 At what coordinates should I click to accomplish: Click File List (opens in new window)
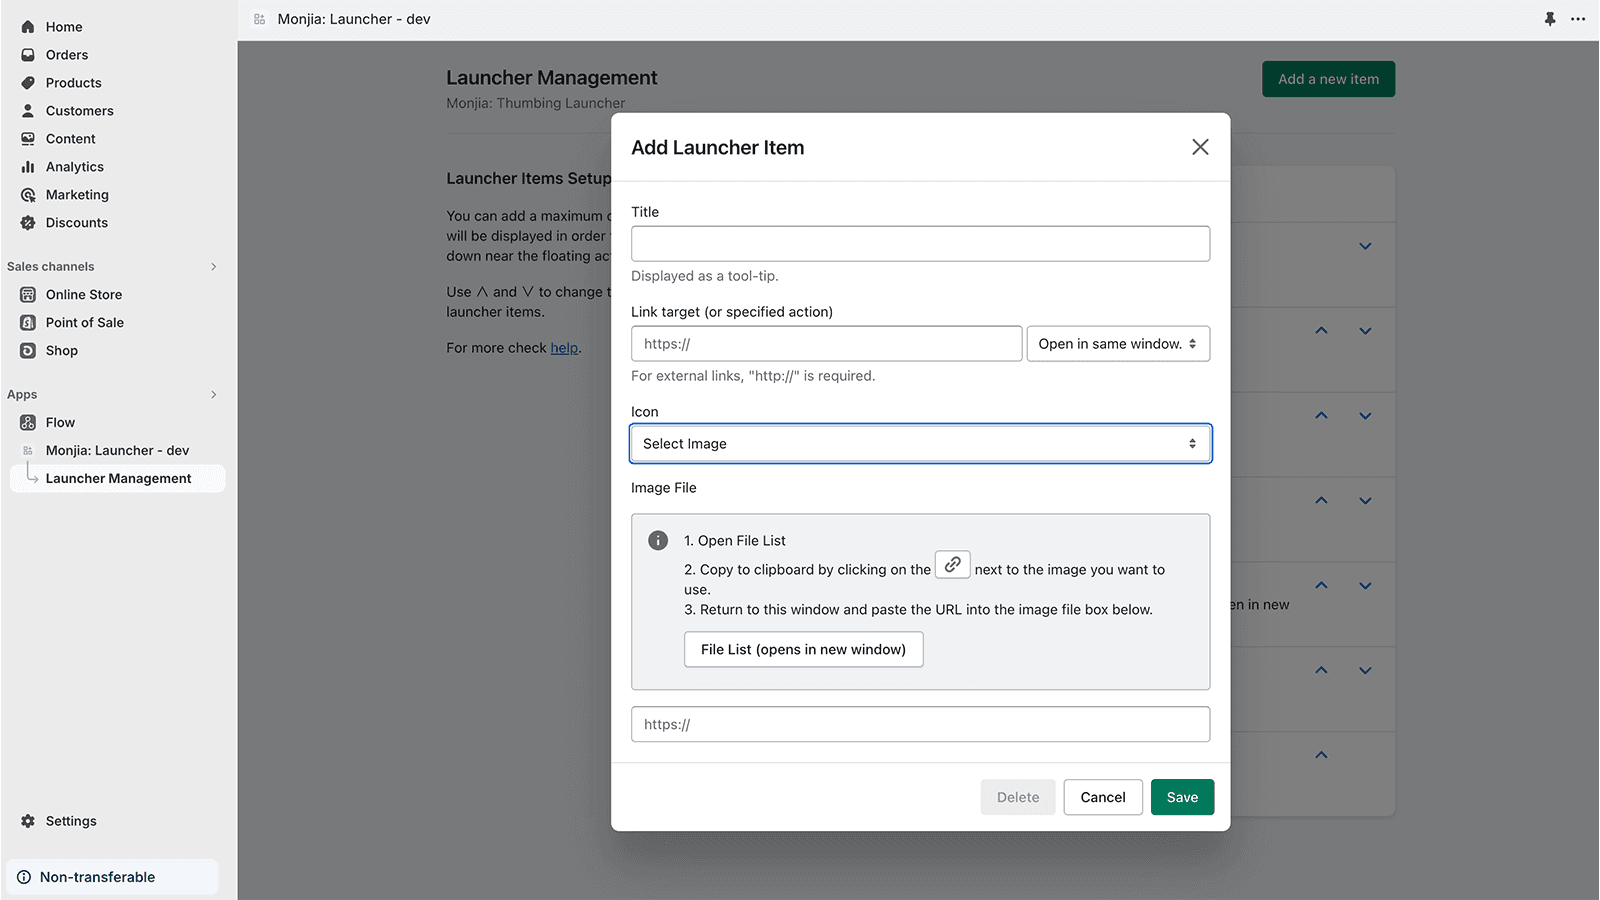pyautogui.click(x=803, y=650)
